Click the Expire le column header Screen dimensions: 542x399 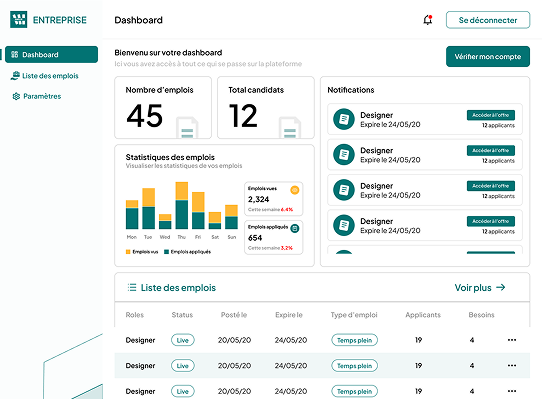click(x=289, y=315)
